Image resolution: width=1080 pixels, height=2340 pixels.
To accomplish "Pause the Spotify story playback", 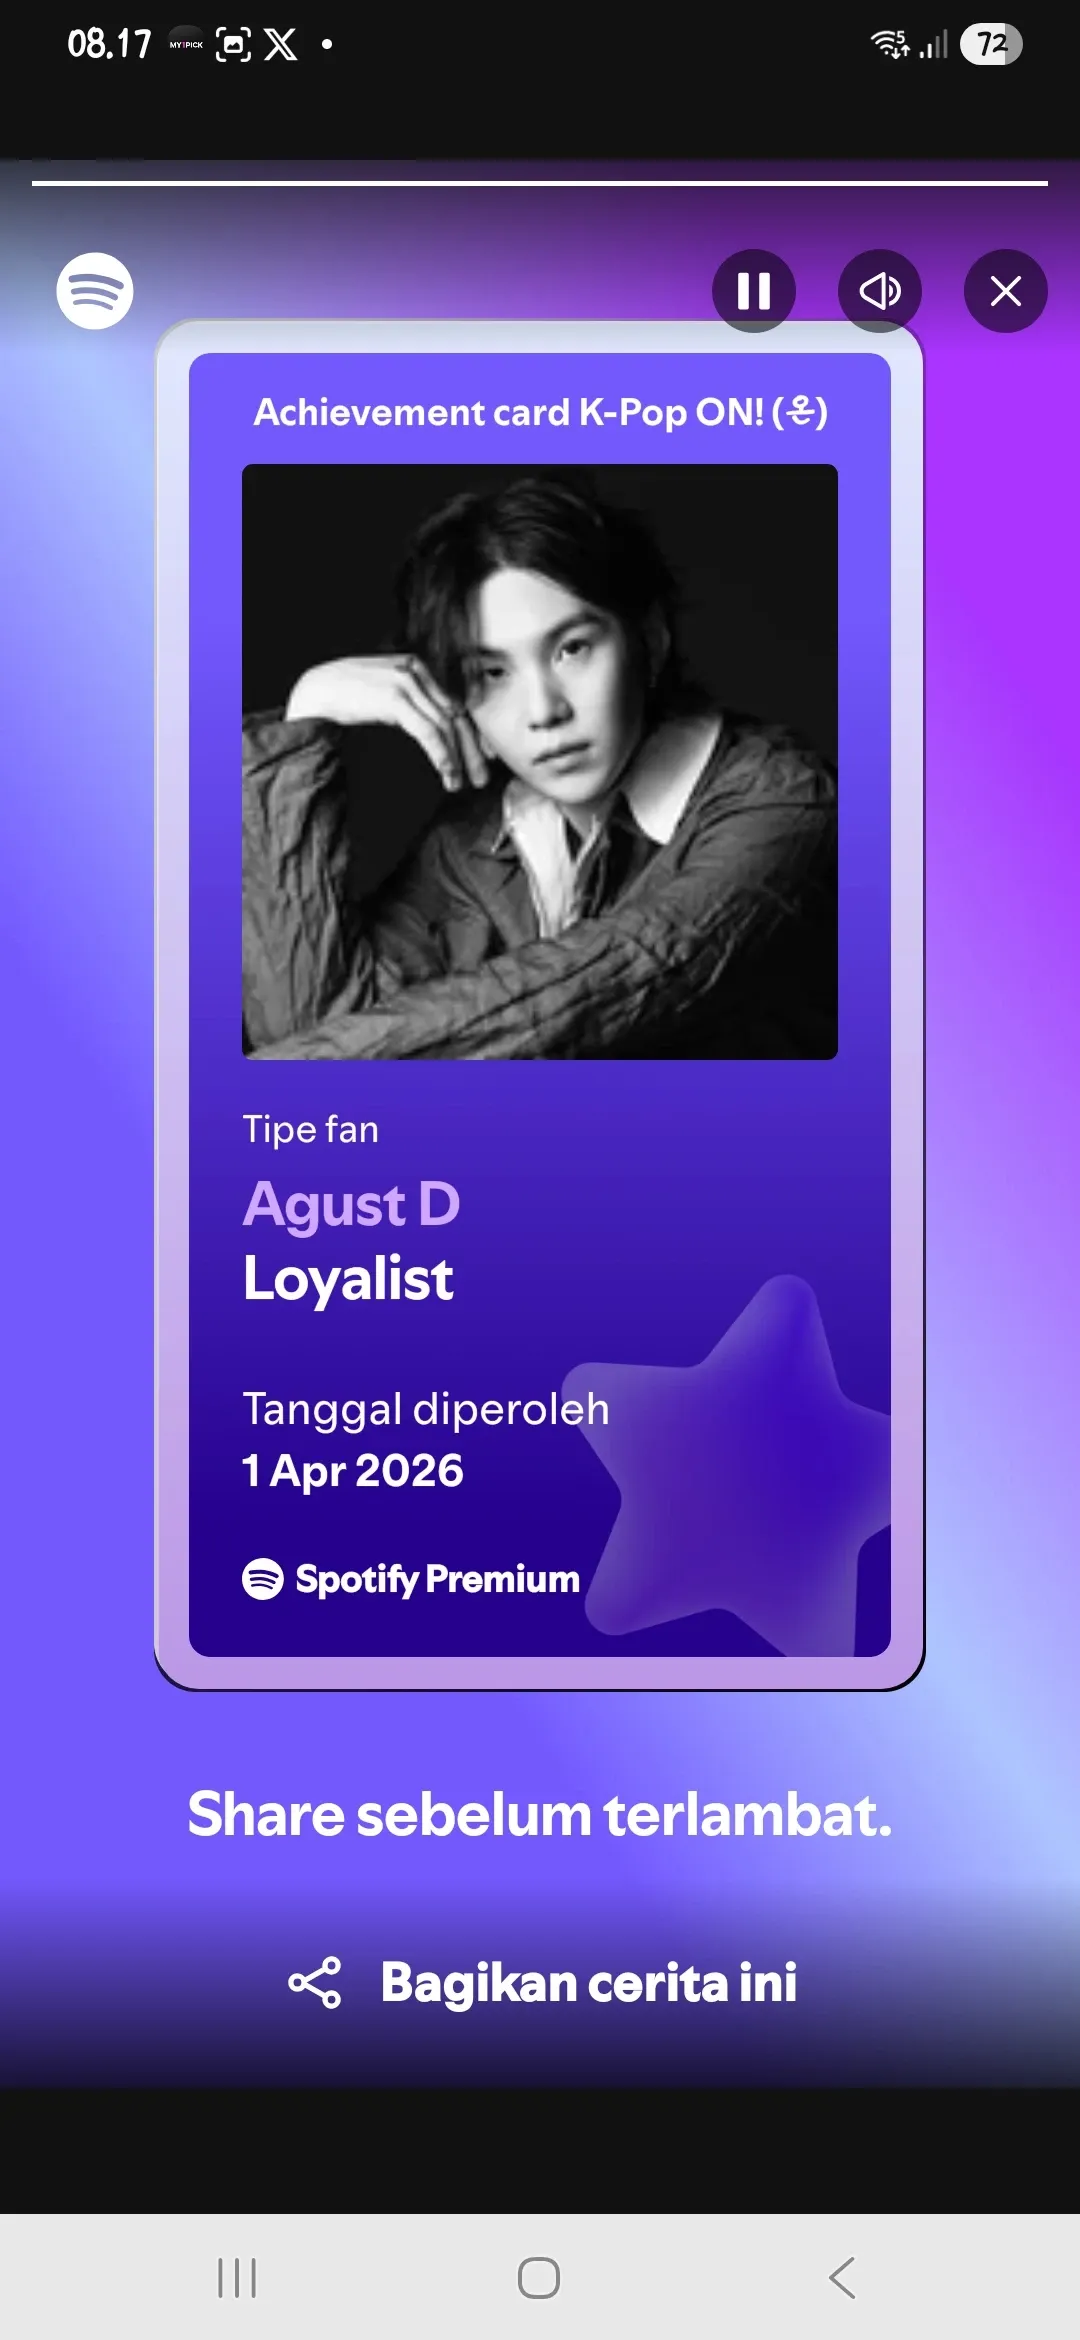I will (x=754, y=291).
